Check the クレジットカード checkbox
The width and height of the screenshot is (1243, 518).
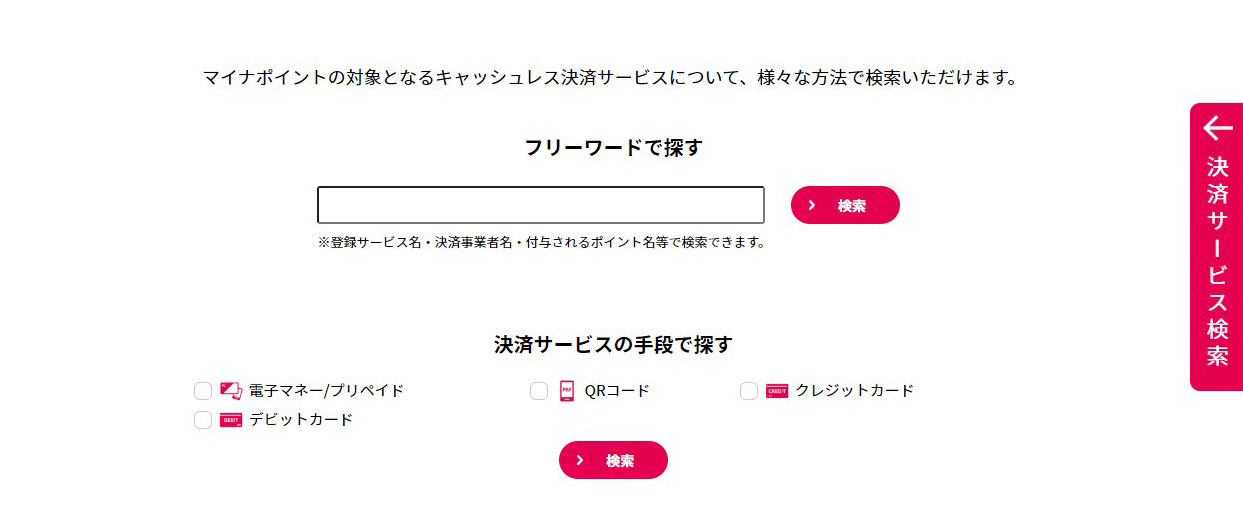click(749, 391)
